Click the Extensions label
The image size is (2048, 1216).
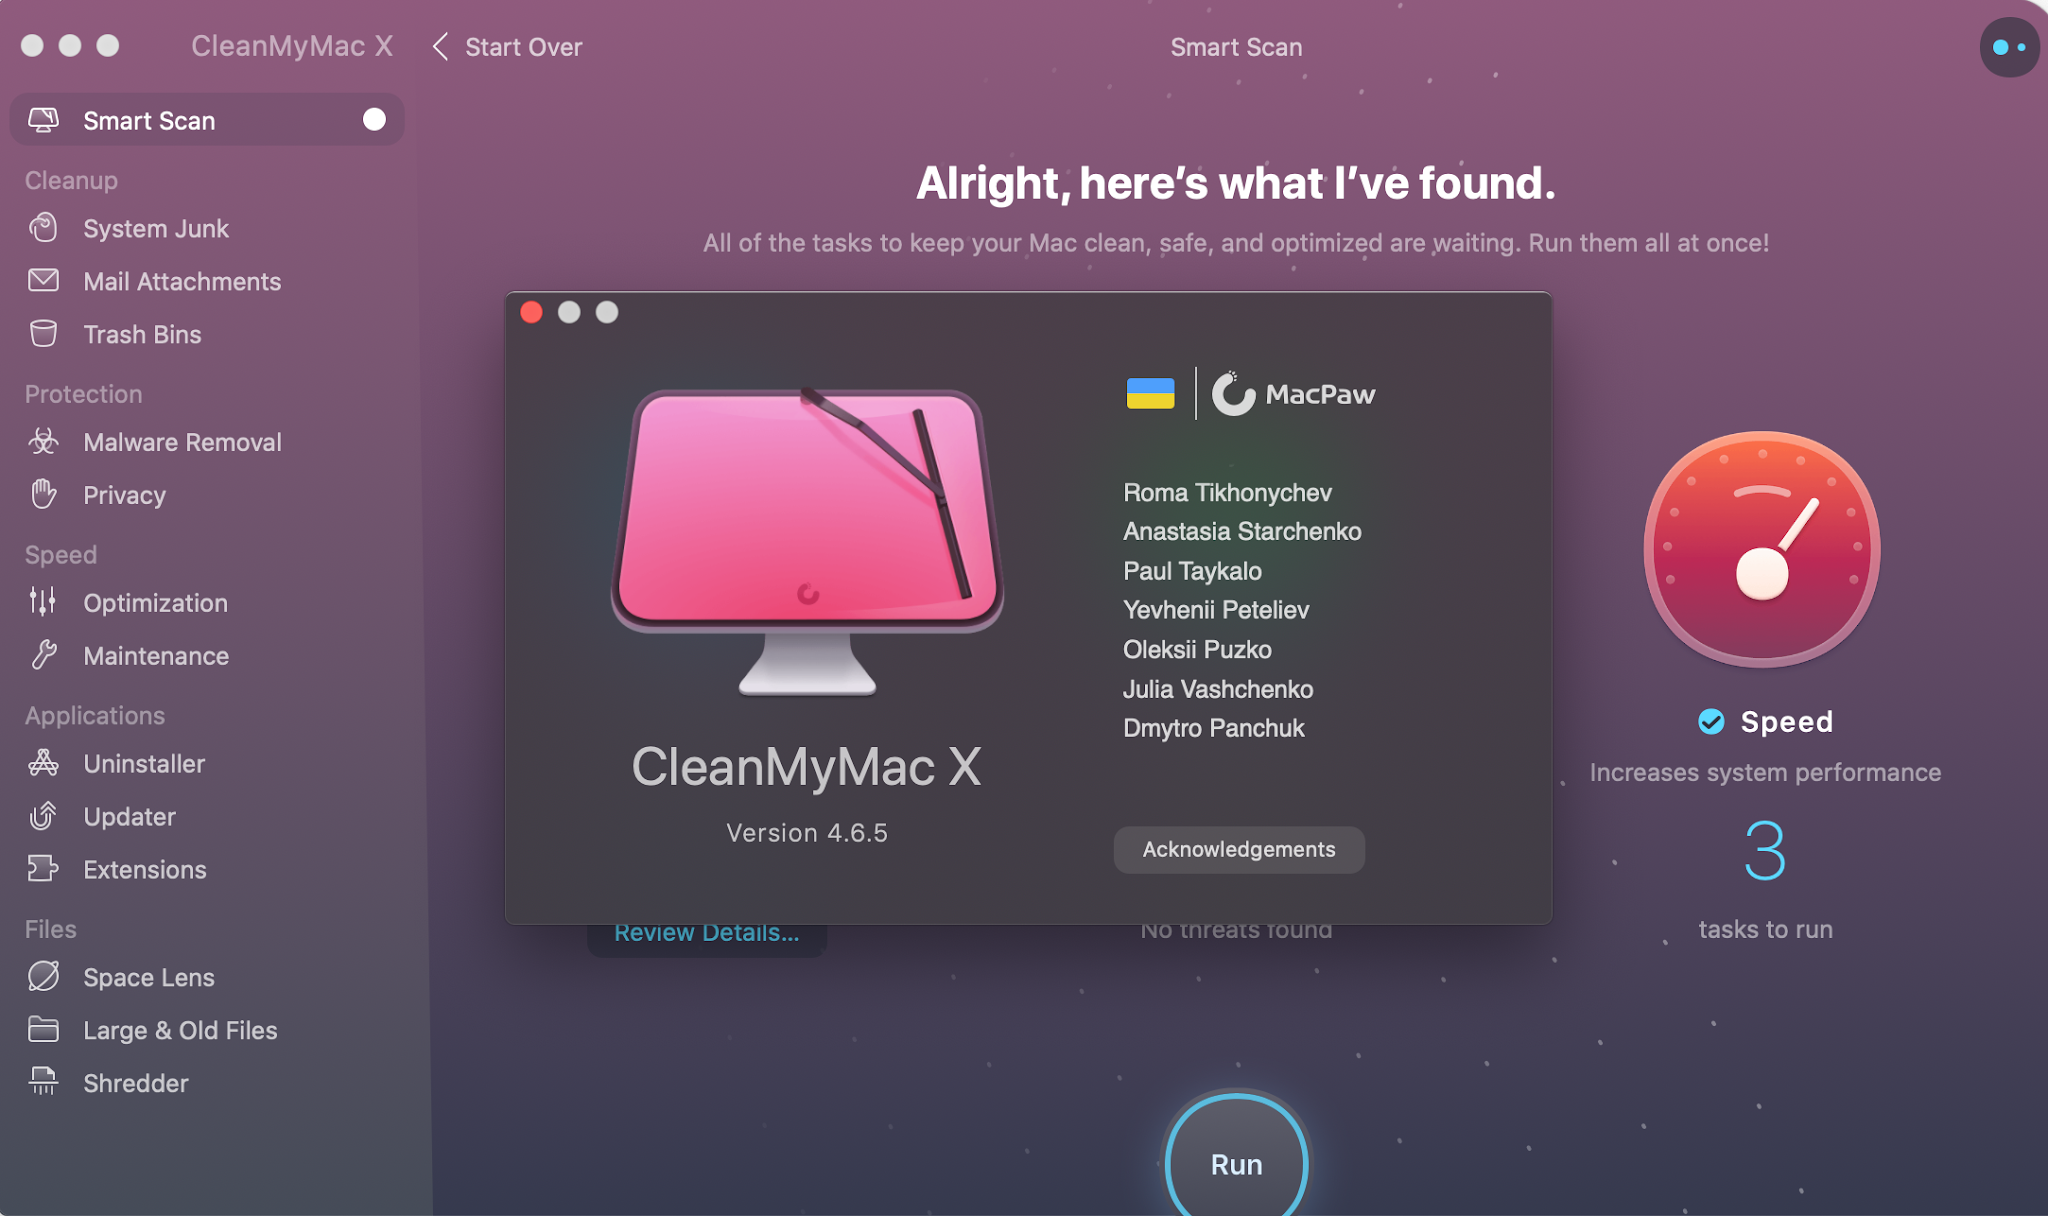[144, 870]
